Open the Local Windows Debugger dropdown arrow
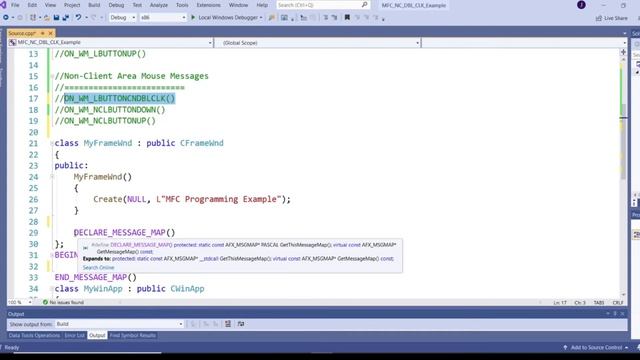 tap(261, 18)
